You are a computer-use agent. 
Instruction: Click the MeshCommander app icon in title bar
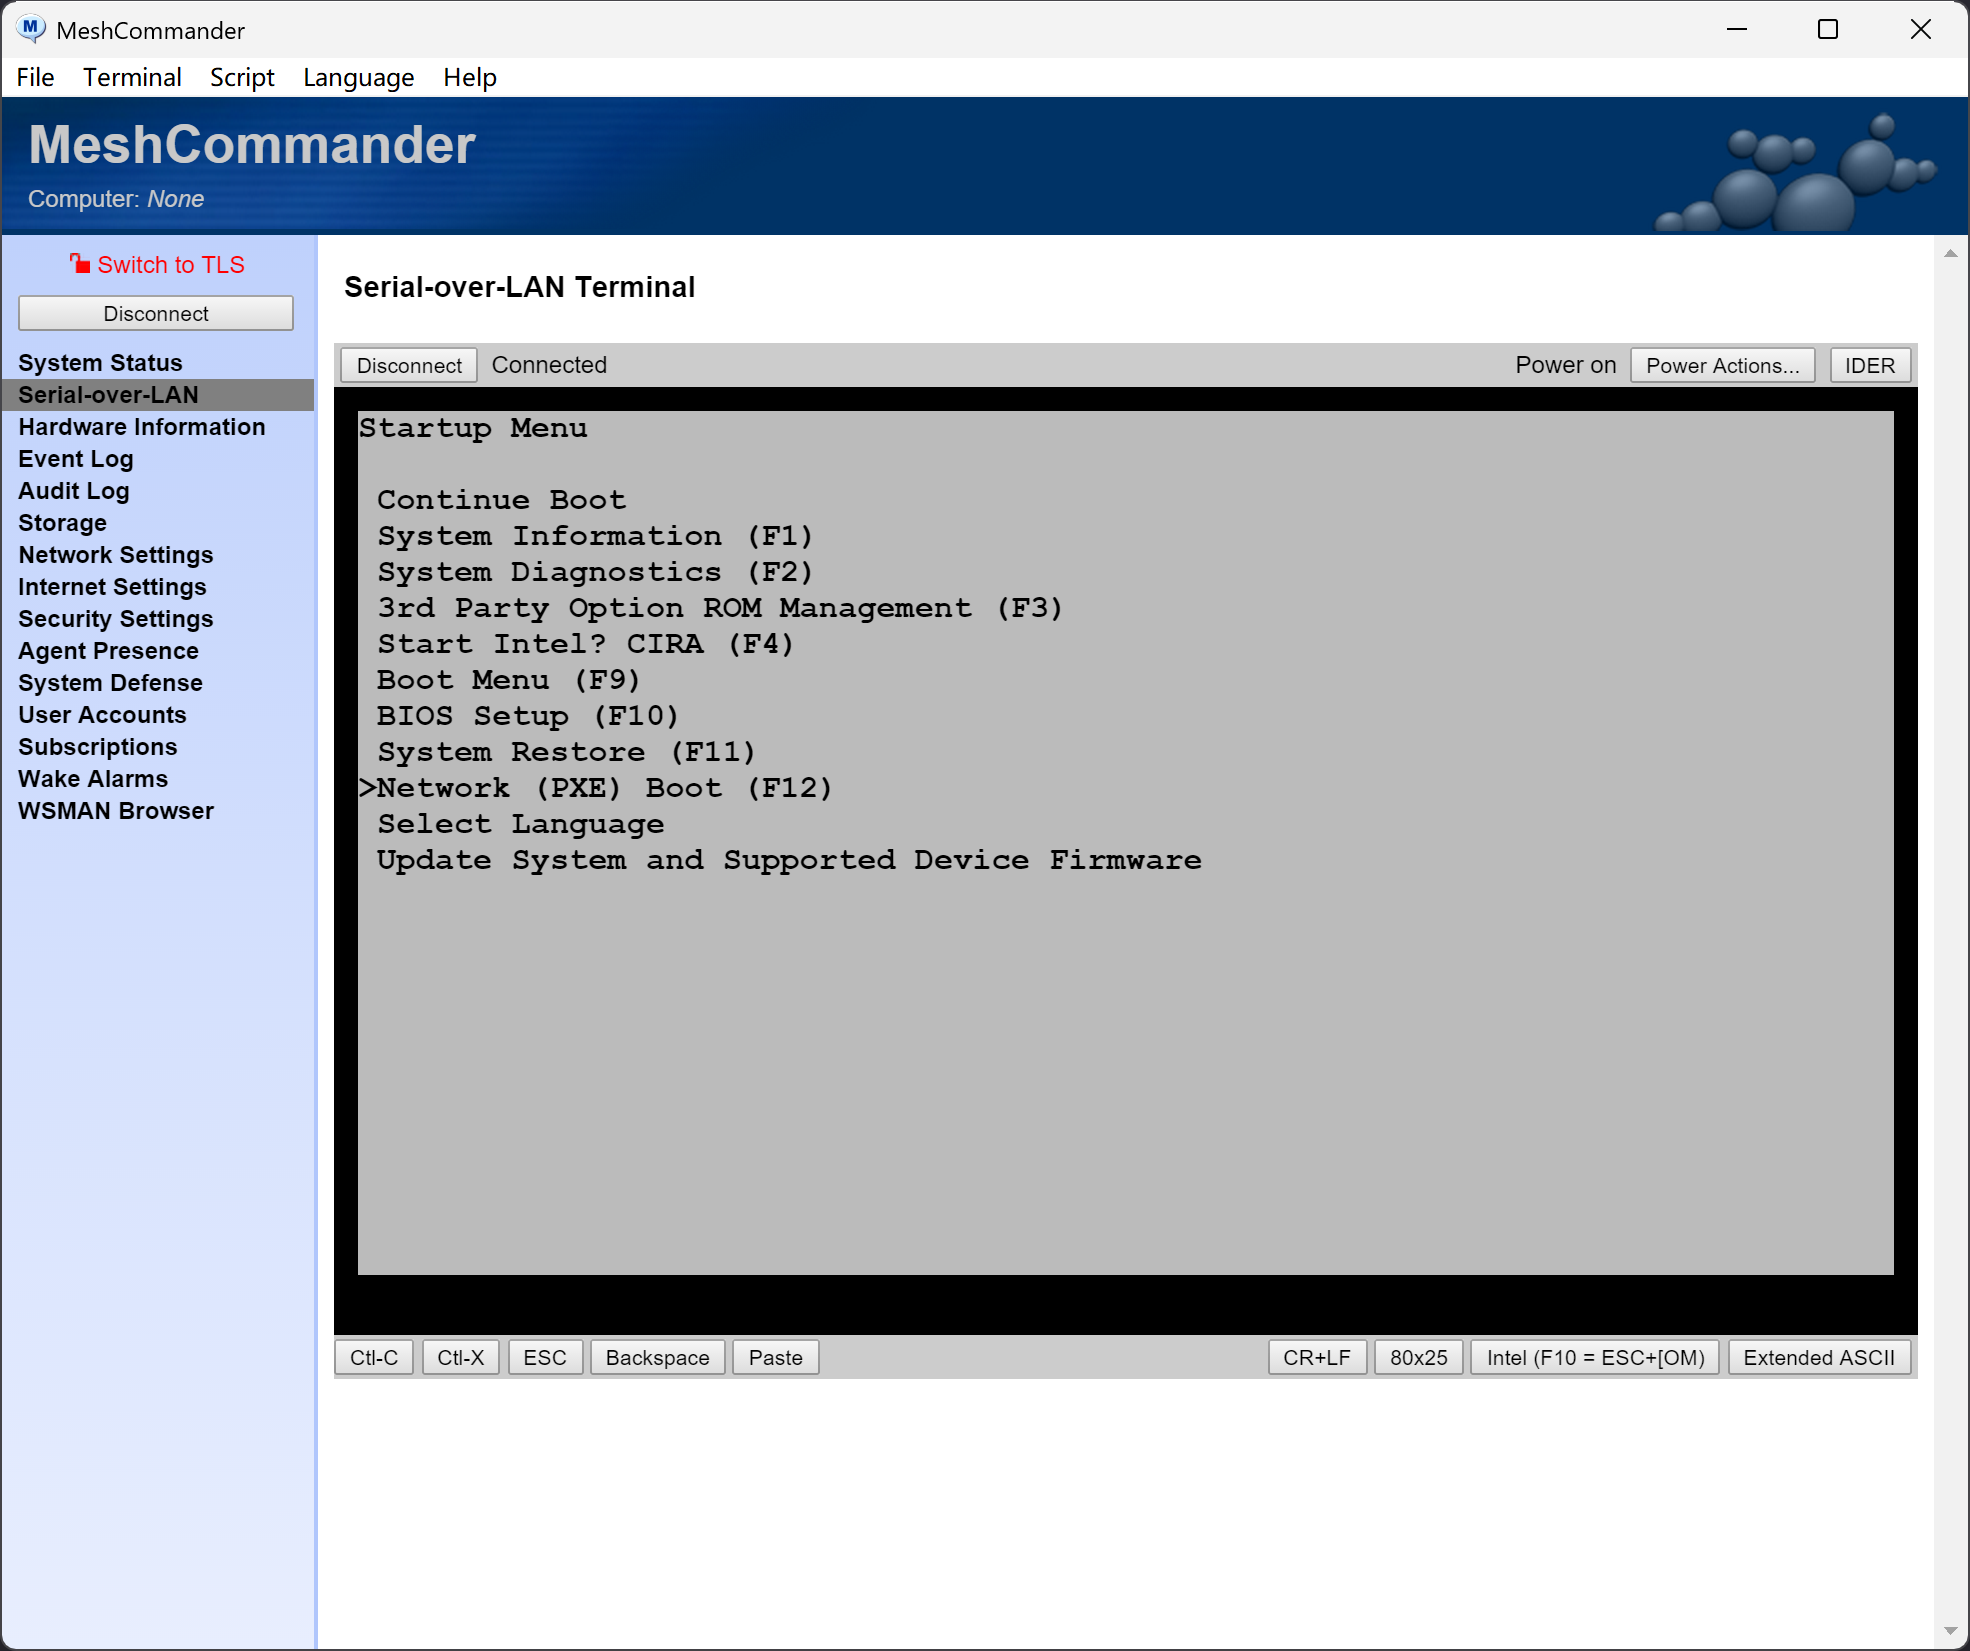(x=31, y=29)
